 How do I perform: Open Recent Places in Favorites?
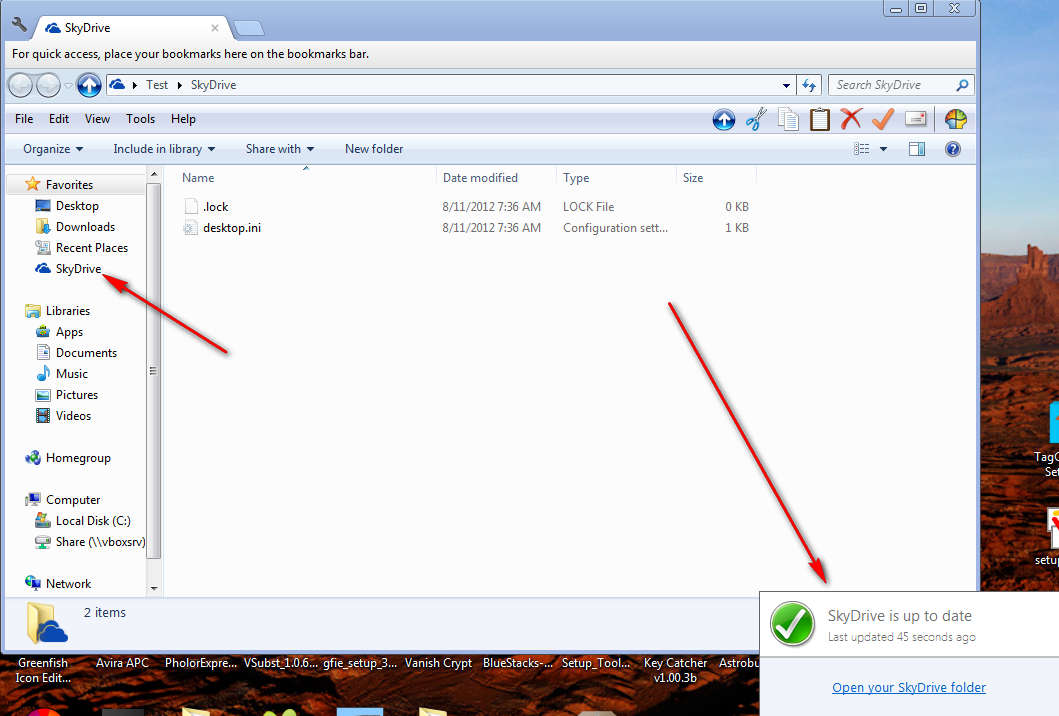pyautogui.click(x=91, y=247)
